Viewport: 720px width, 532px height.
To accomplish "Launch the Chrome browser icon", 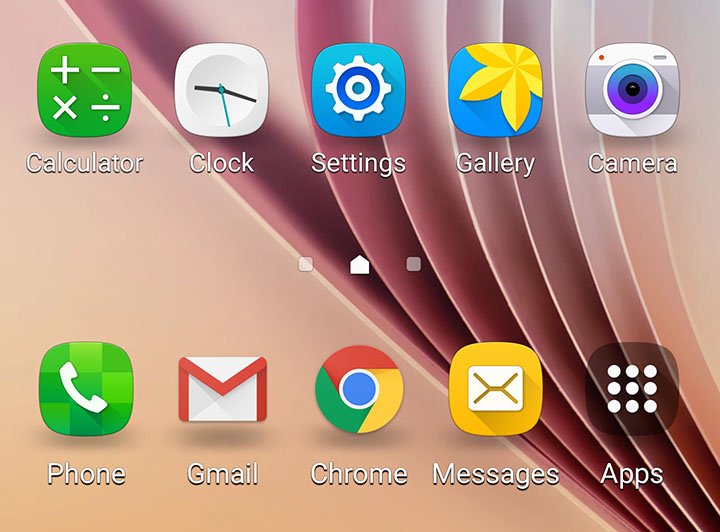I will (359, 389).
